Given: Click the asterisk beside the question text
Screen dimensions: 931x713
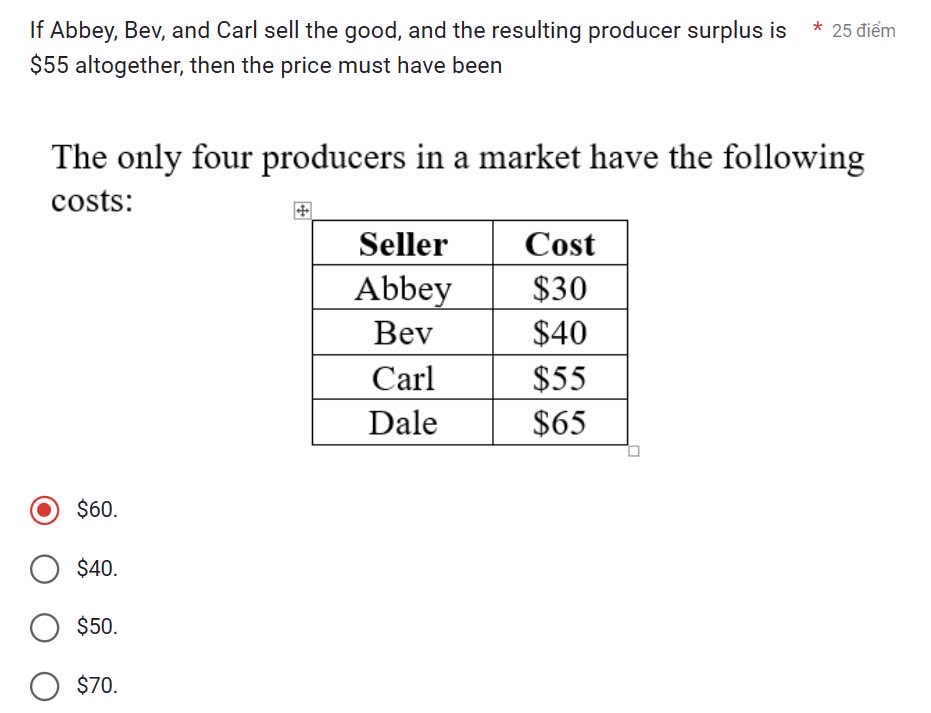Looking at the screenshot, I should 817,30.
